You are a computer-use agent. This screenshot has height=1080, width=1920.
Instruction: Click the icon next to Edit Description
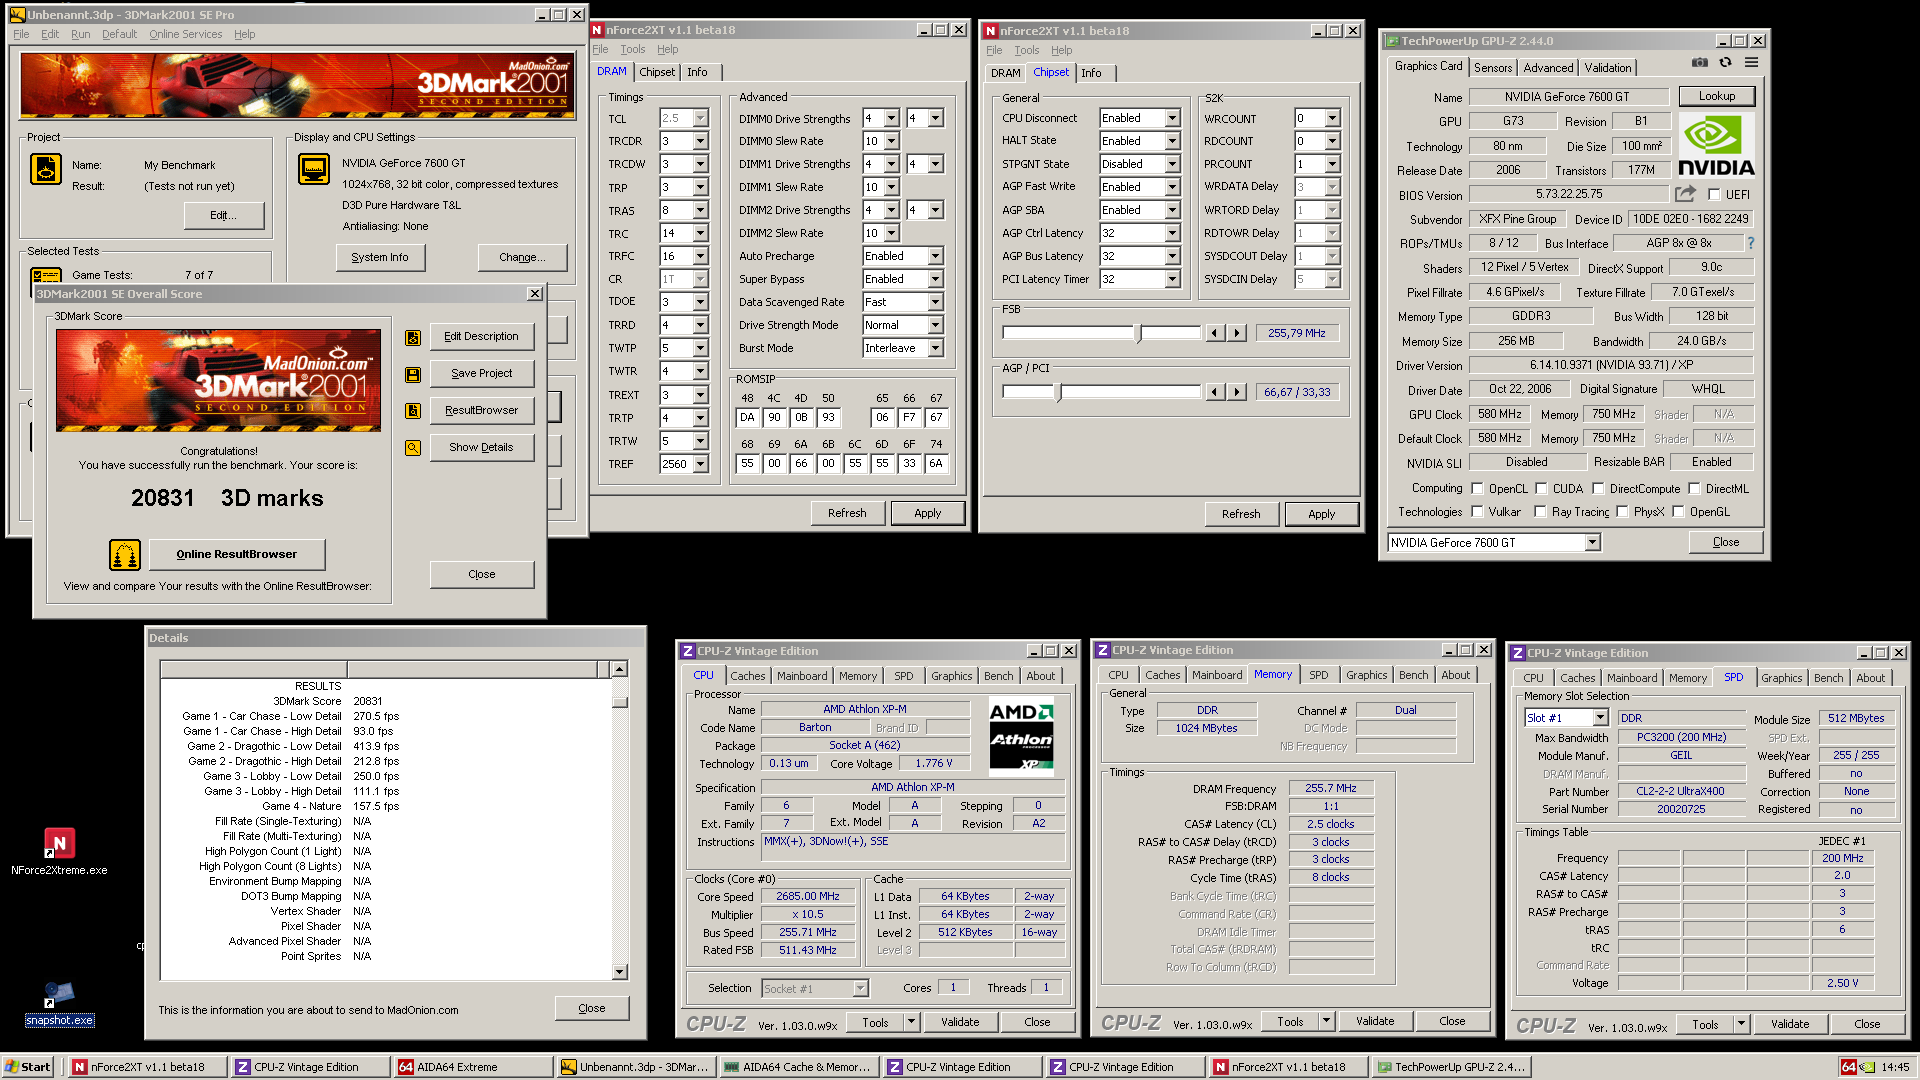(413, 337)
